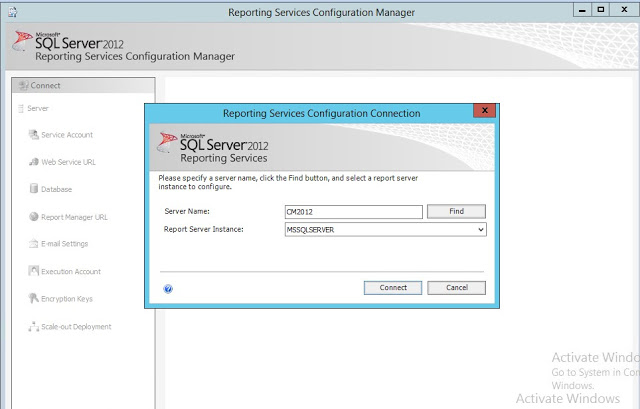The image size is (640, 409).
Task: Click the Service Account icon
Action: tap(33, 135)
